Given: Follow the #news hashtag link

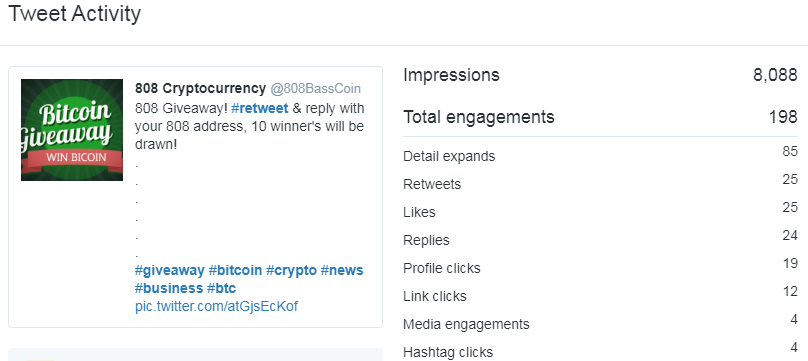Looking at the screenshot, I should click(x=342, y=270).
